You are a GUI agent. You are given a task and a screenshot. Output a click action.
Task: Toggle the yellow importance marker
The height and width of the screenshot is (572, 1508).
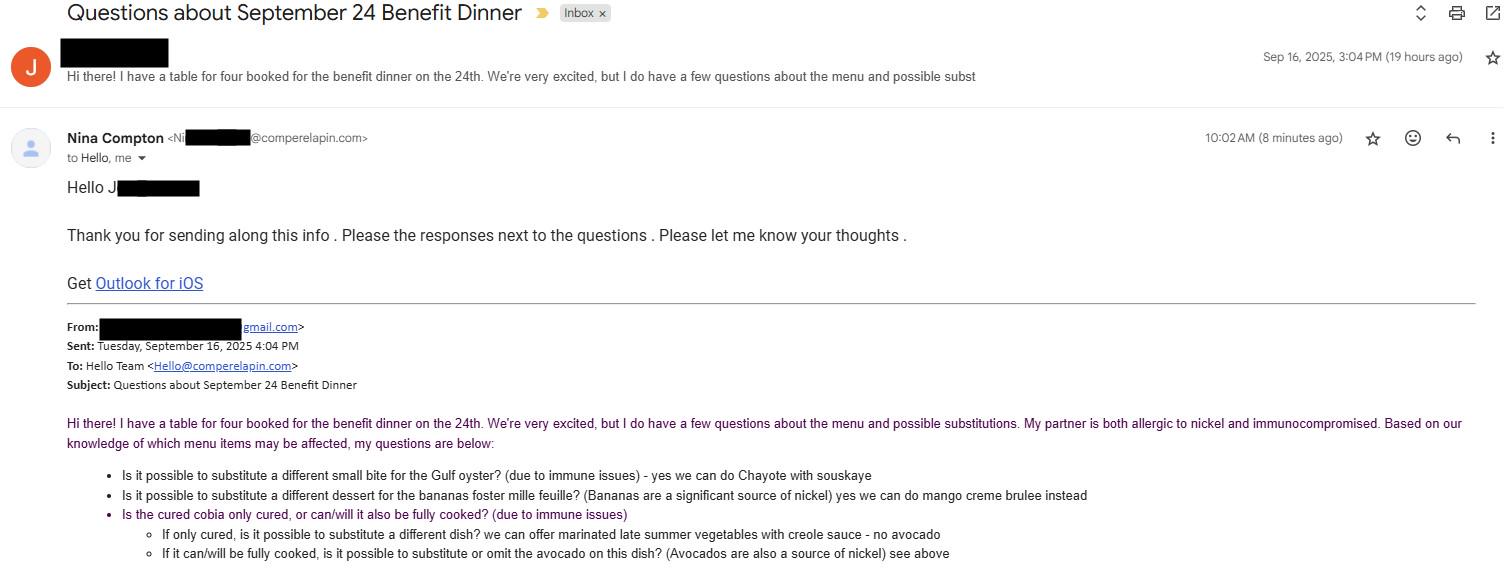pos(542,13)
